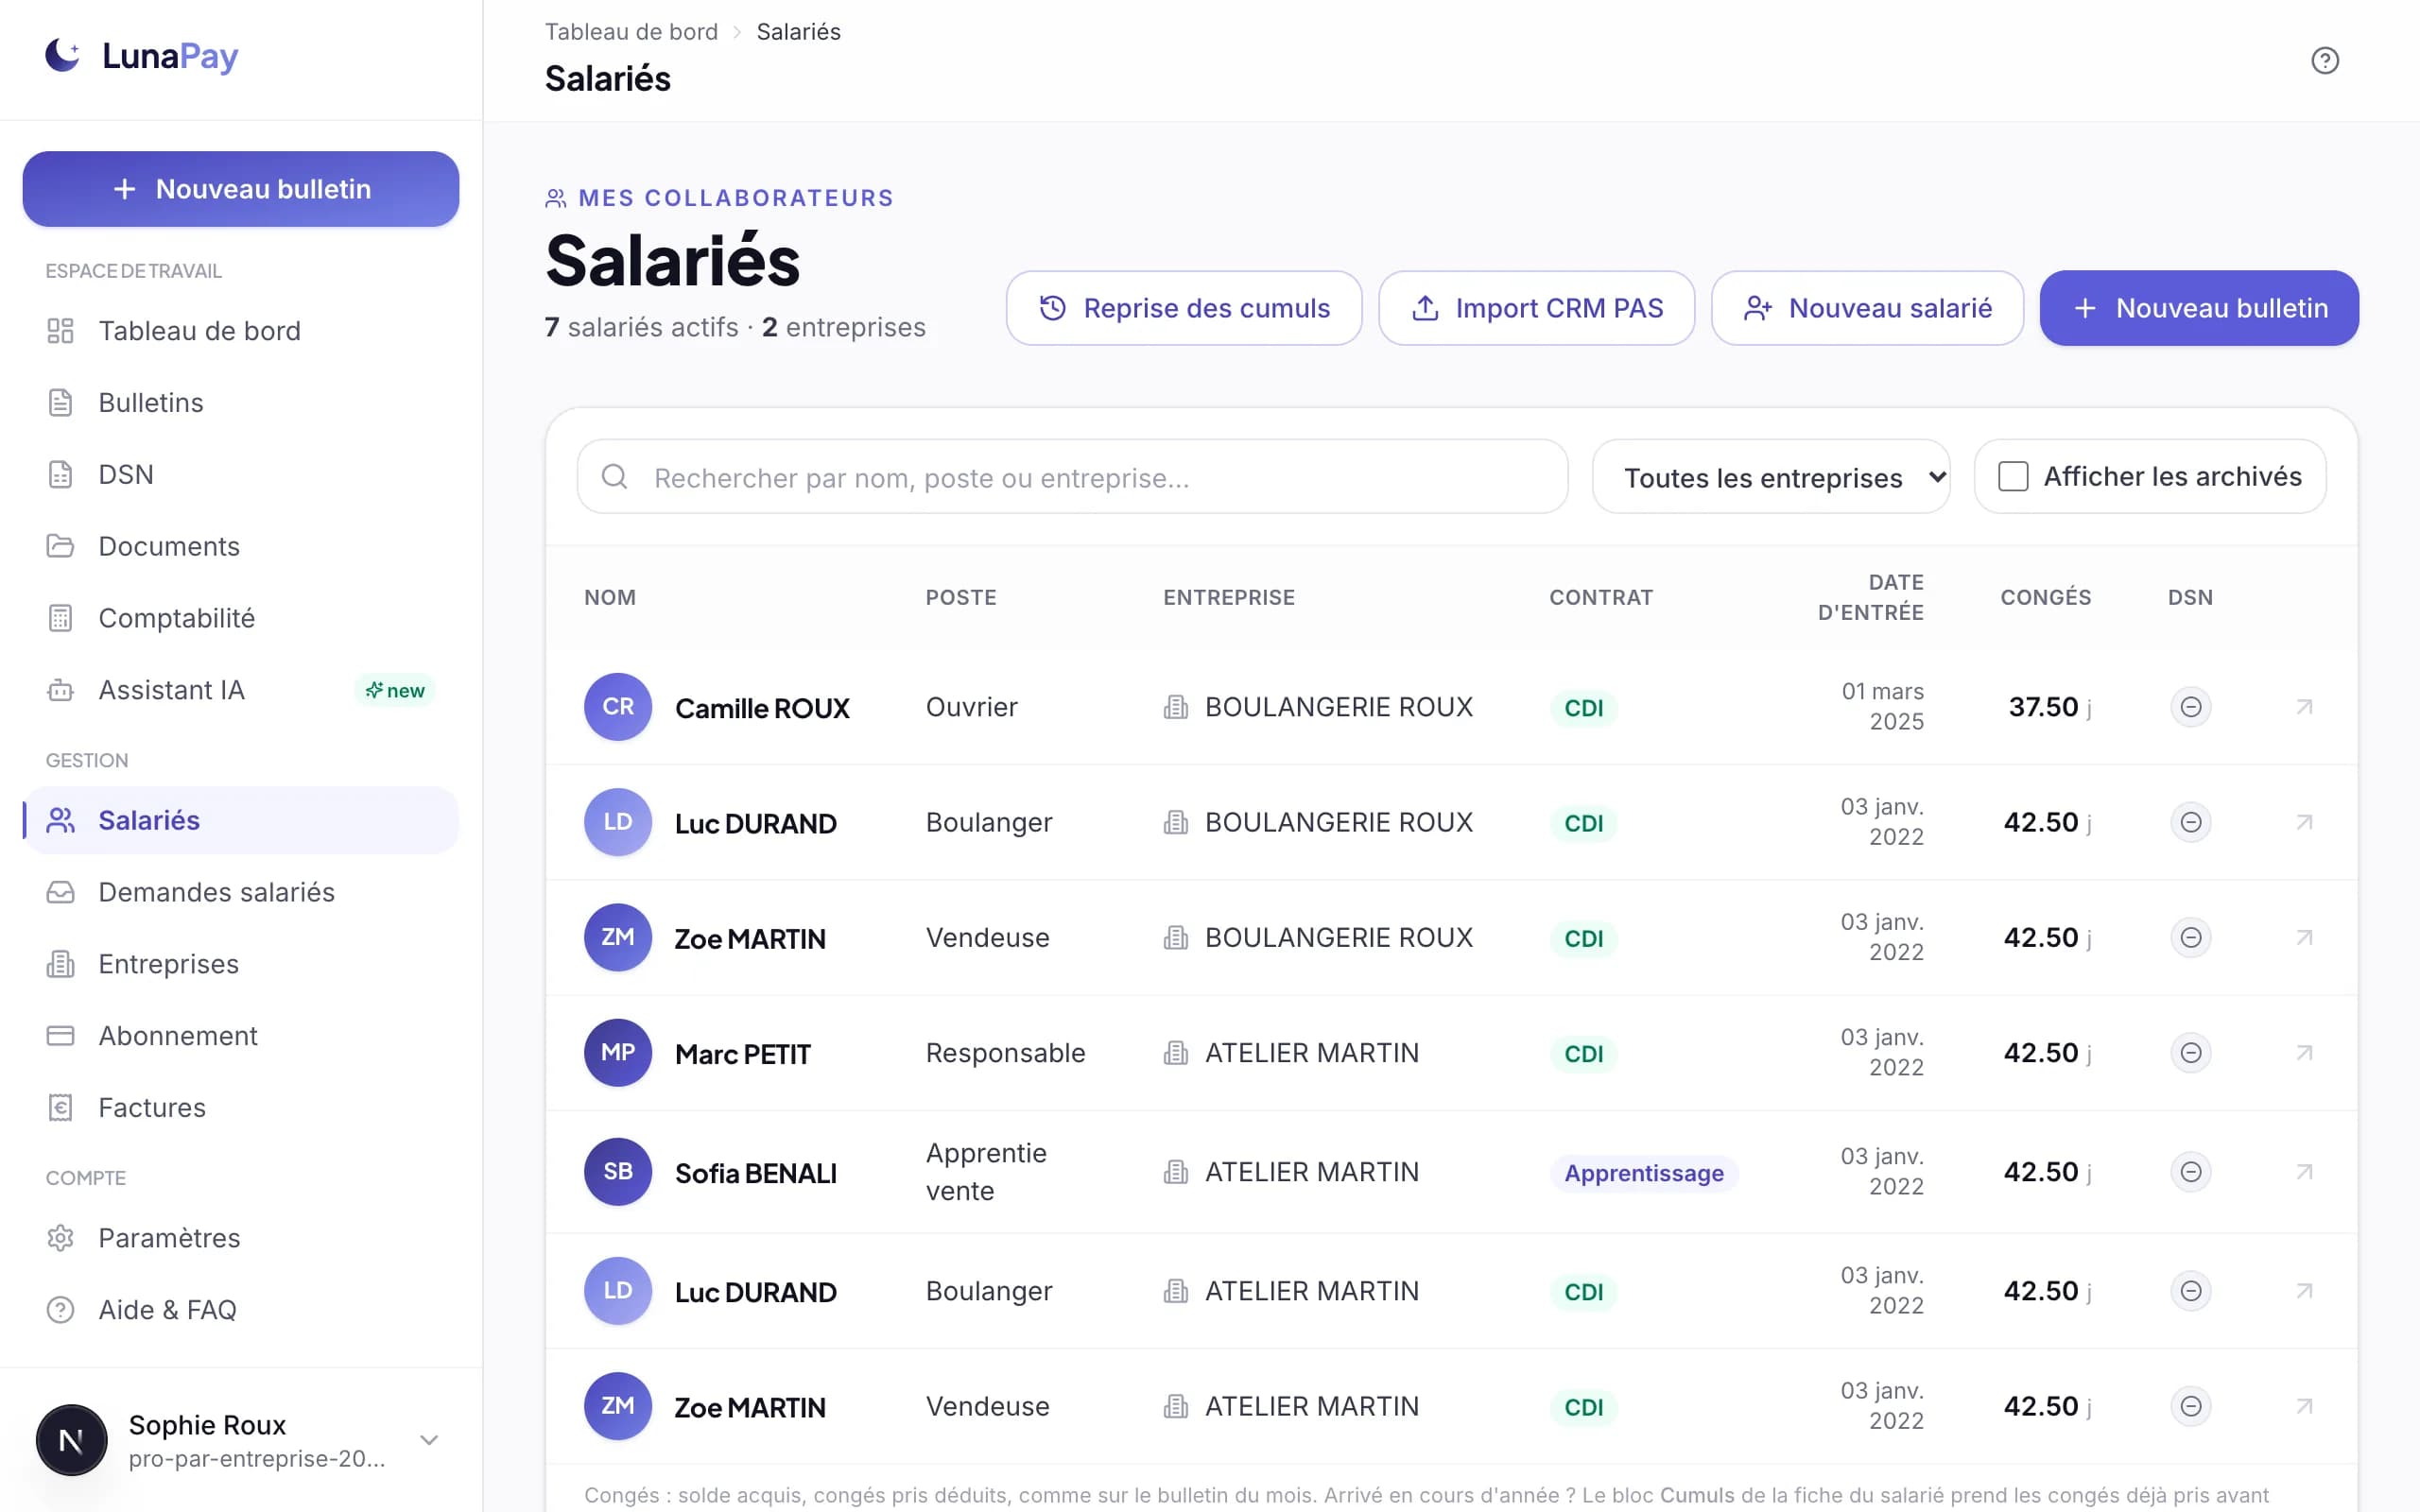Screen dimensions: 2420x1512
Task: Click the Import CRM PAS button
Action: [1536, 308]
